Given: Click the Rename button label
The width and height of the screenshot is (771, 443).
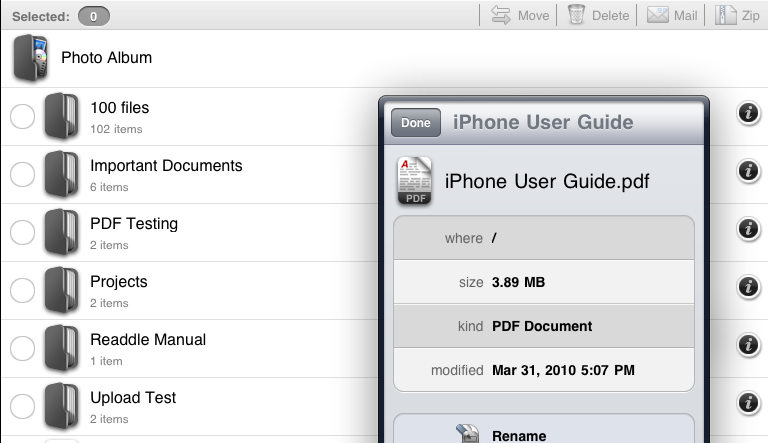Looking at the screenshot, I should (x=519, y=436).
